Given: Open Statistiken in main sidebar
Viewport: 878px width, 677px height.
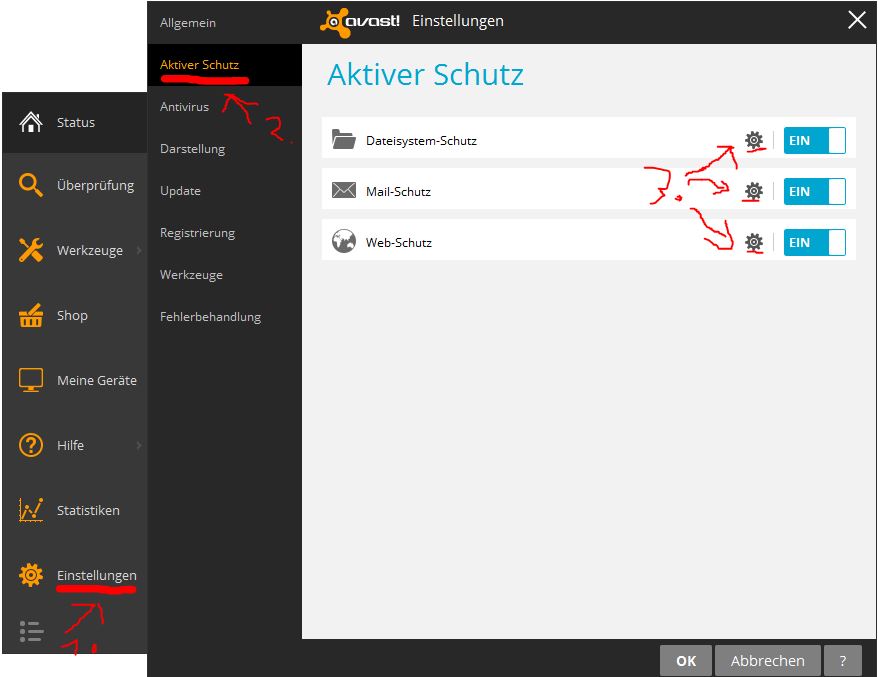Looking at the screenshot, I should coord(75,510).
